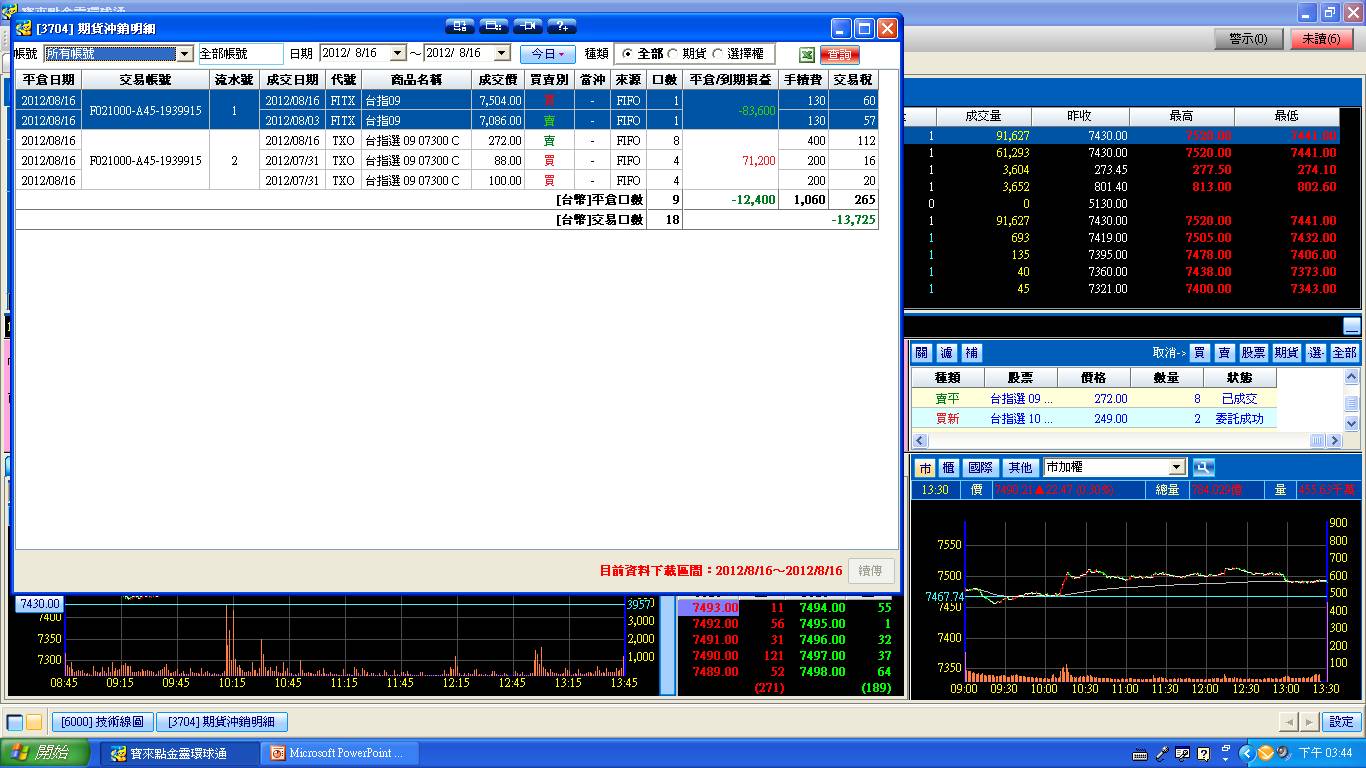Click the 寶來點金靈環球通 taskbar button
Viewport: 1366px width, 768px height.
[179, 753]
